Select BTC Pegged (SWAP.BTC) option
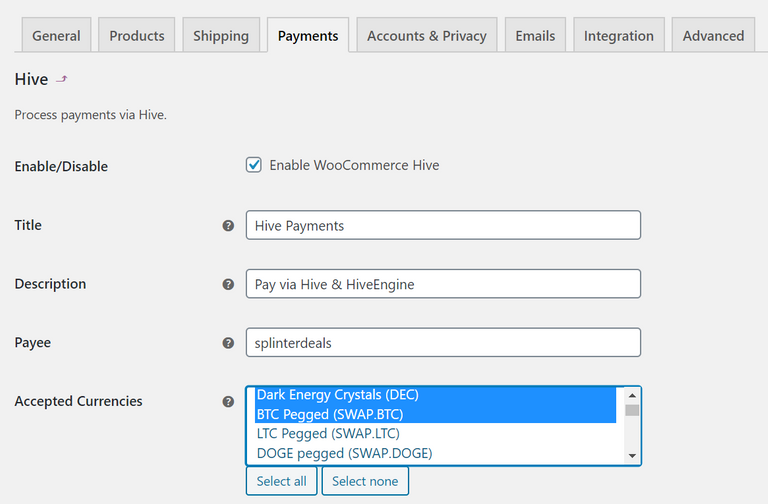 [435, 414]
